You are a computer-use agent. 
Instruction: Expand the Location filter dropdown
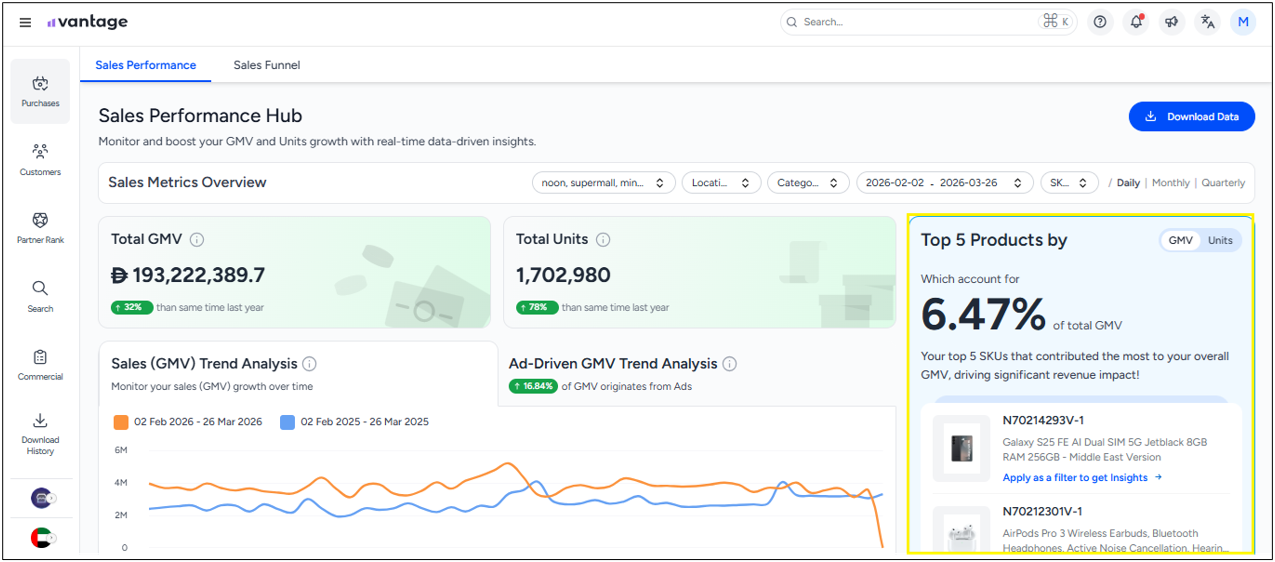[720, 183]
